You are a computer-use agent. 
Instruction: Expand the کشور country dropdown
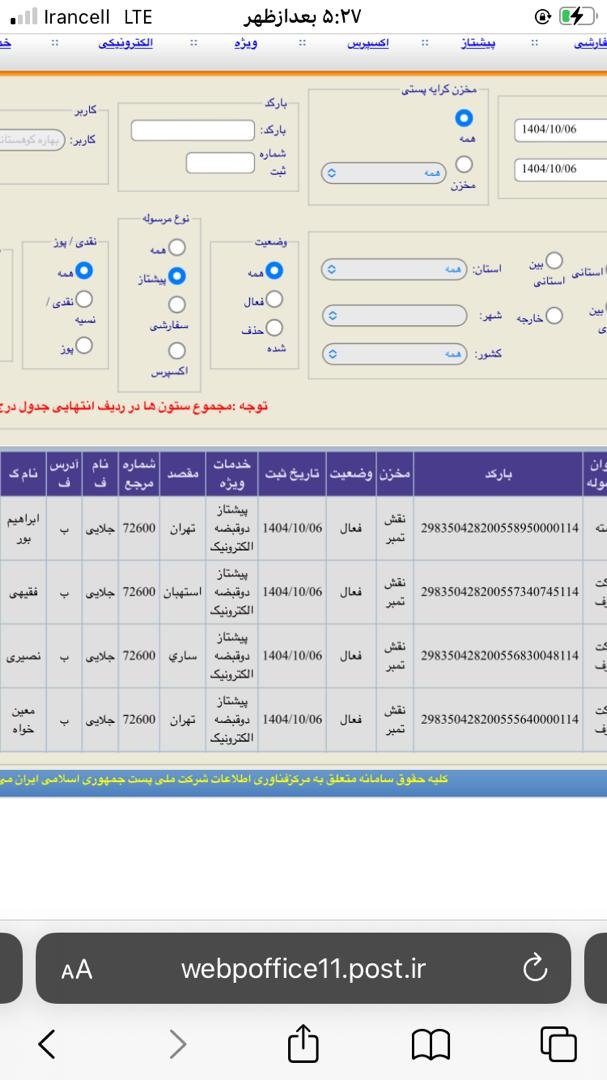tap(394, 355)
